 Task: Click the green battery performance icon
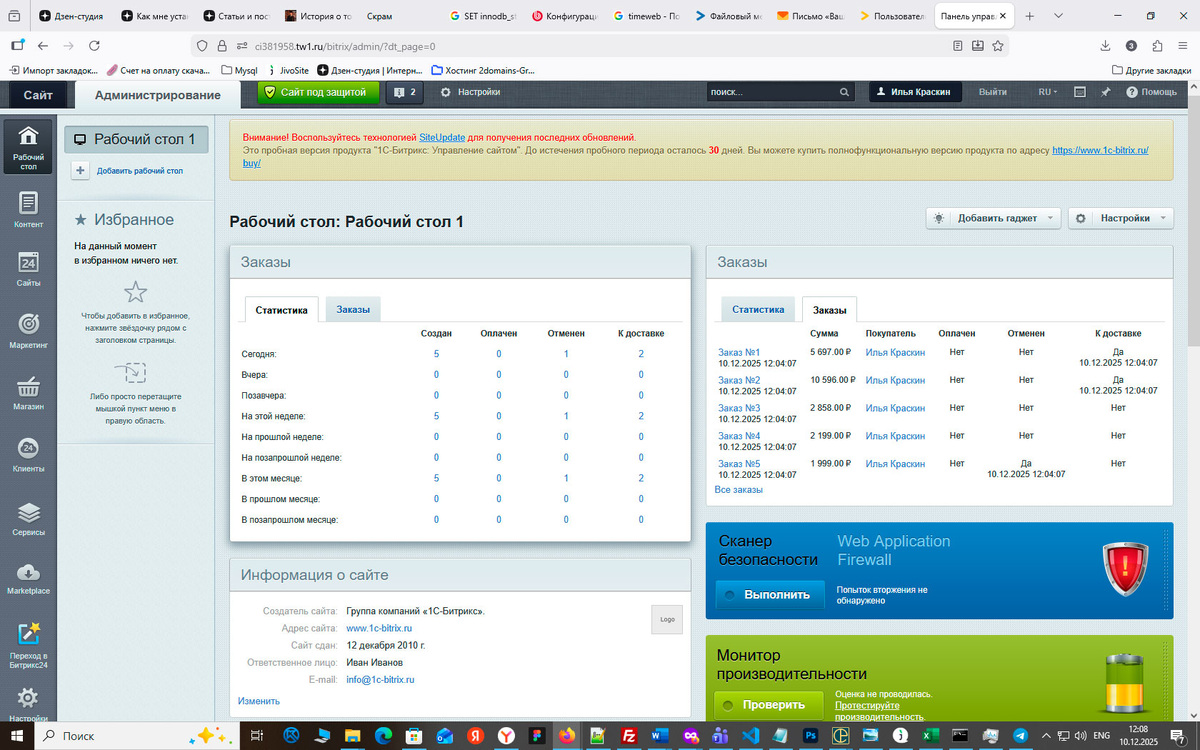coord(1126,685)
